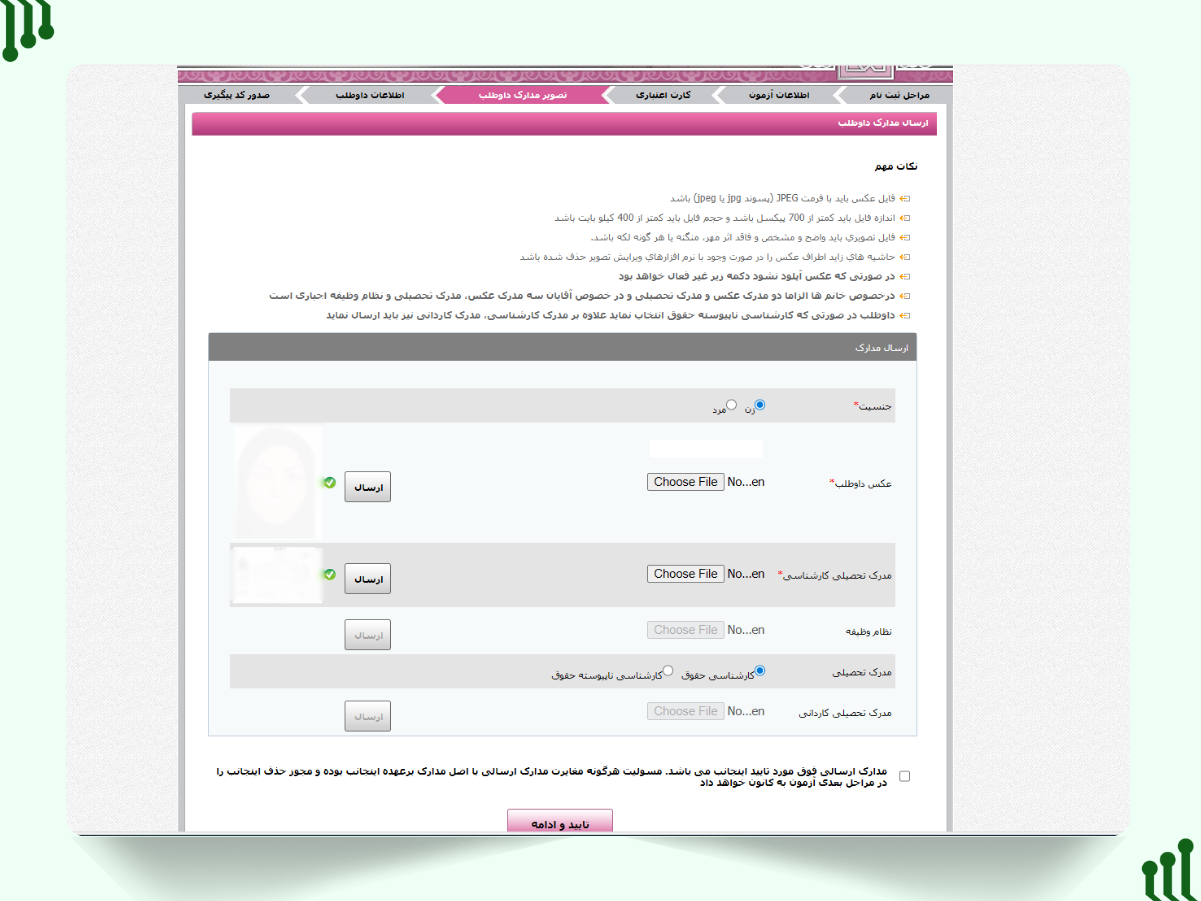Image resolution: width=1201 pixels, height=901 pixels.
Task: Click the green circuit logo at bottom-right corner
Action: pos(1168,871)
